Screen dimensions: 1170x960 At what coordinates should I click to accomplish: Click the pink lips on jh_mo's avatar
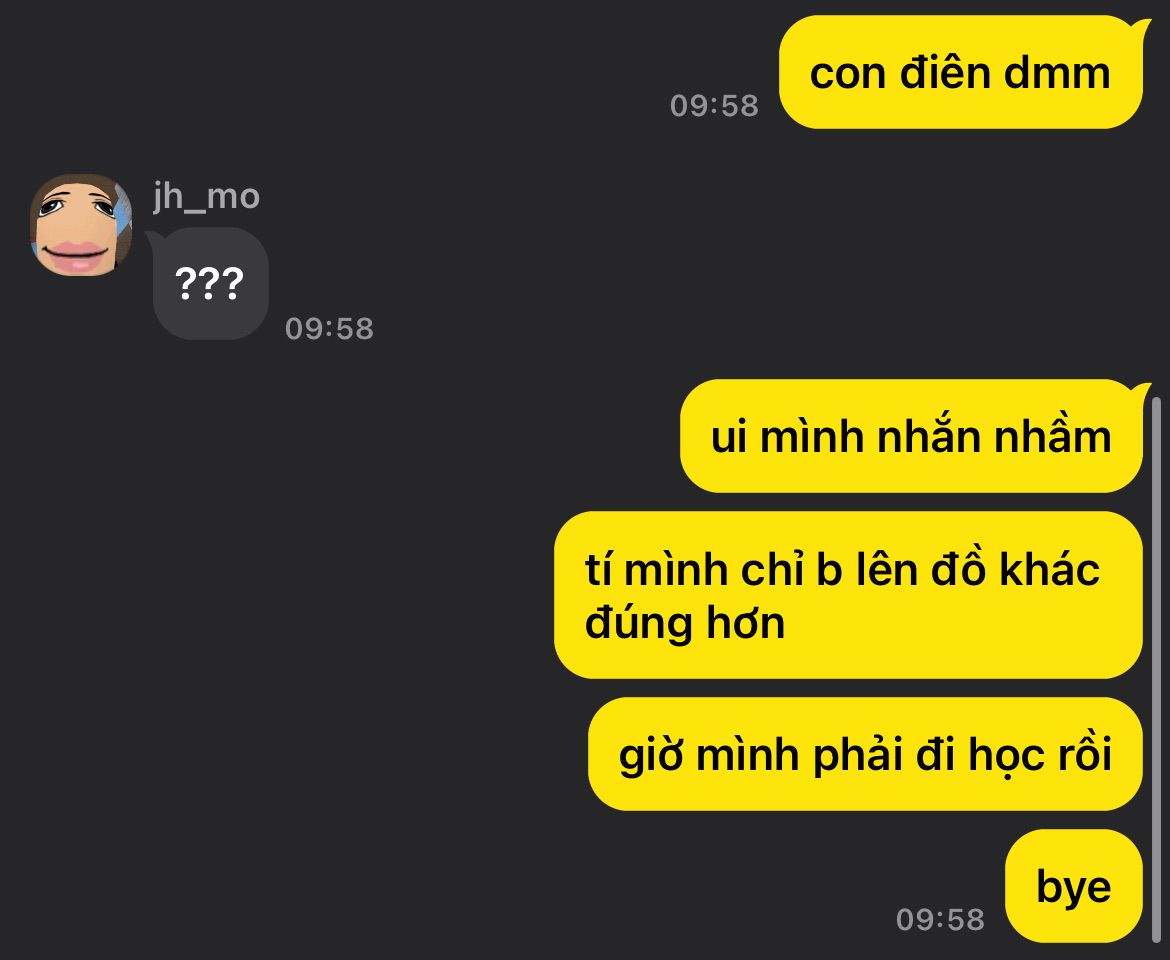pyautogui.click(x=75, y=255)
